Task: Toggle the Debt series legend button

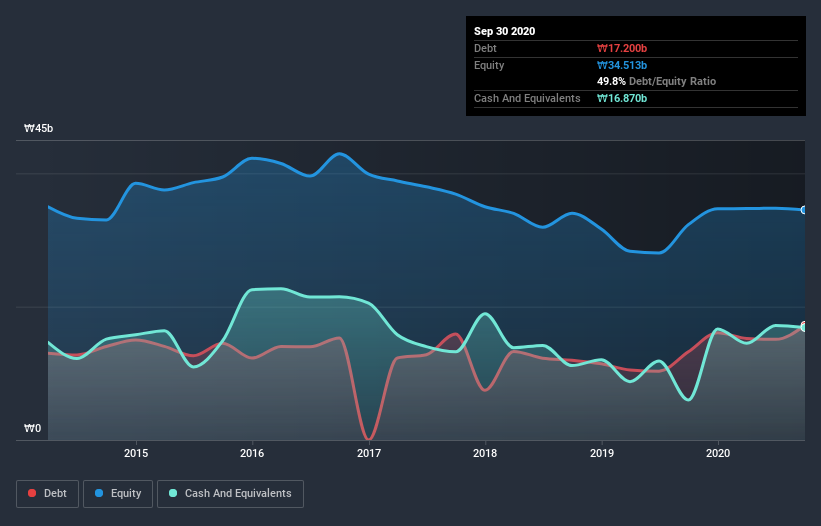Action: click(47, 494)
